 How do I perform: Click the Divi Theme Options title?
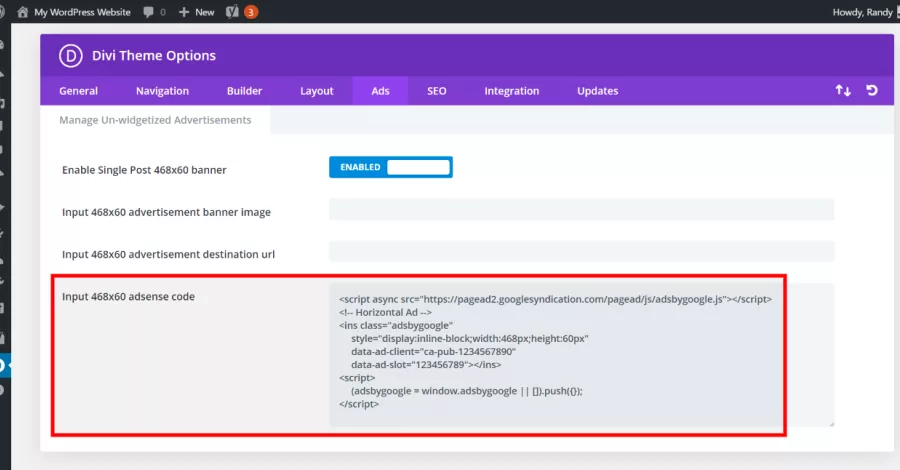(x=154, y=56)
